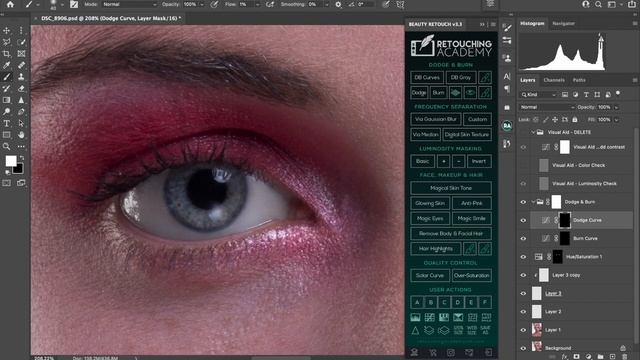The height and width of the screenshot is (360, 640).
Task: Click the Character panel icon in dock
Action: (507, 76)
